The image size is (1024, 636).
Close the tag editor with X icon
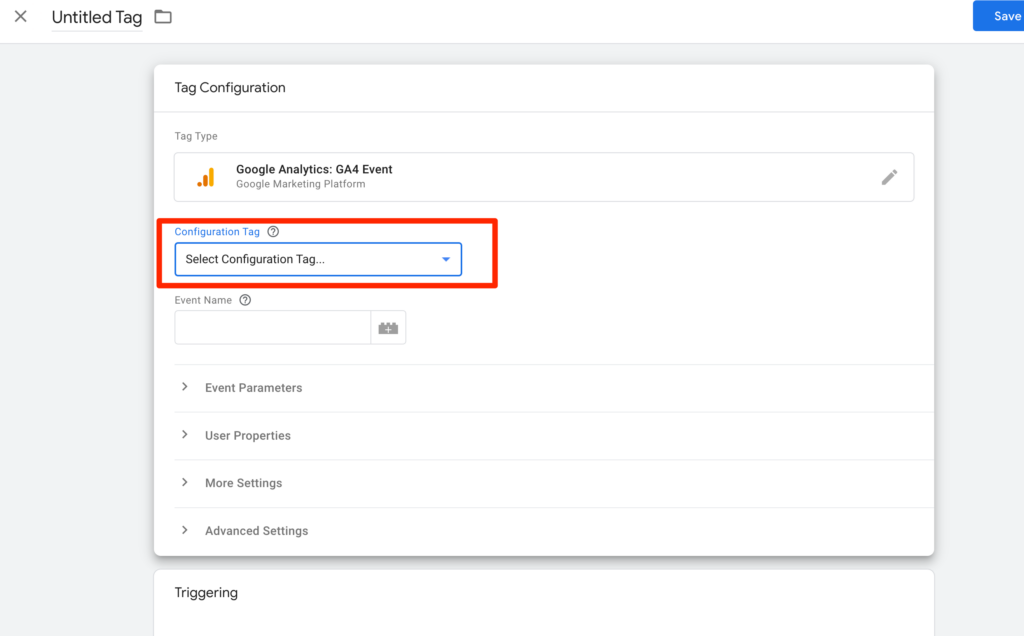21,17
